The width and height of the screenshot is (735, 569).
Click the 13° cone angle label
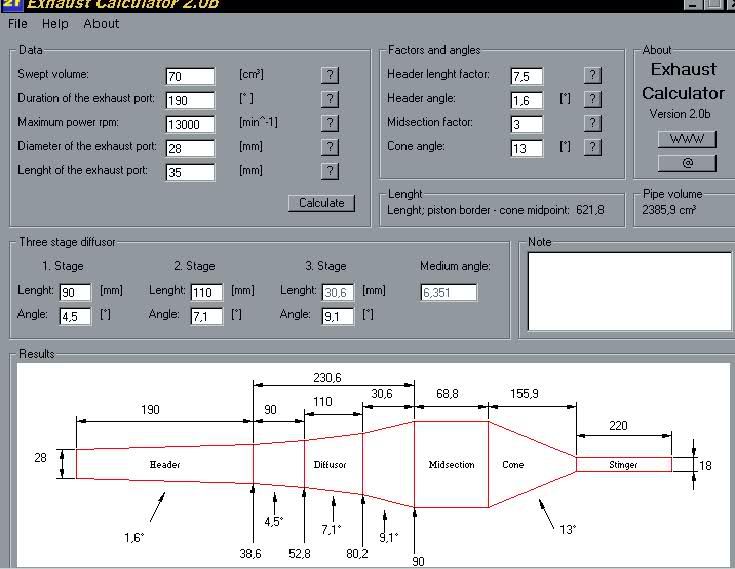[x=567, y=529]
